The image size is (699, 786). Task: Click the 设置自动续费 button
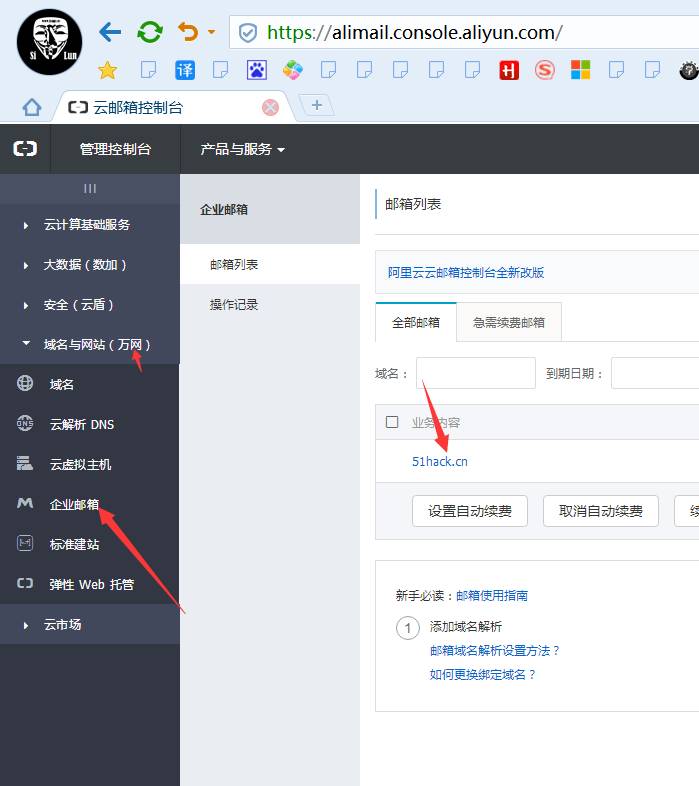[470, 511]
